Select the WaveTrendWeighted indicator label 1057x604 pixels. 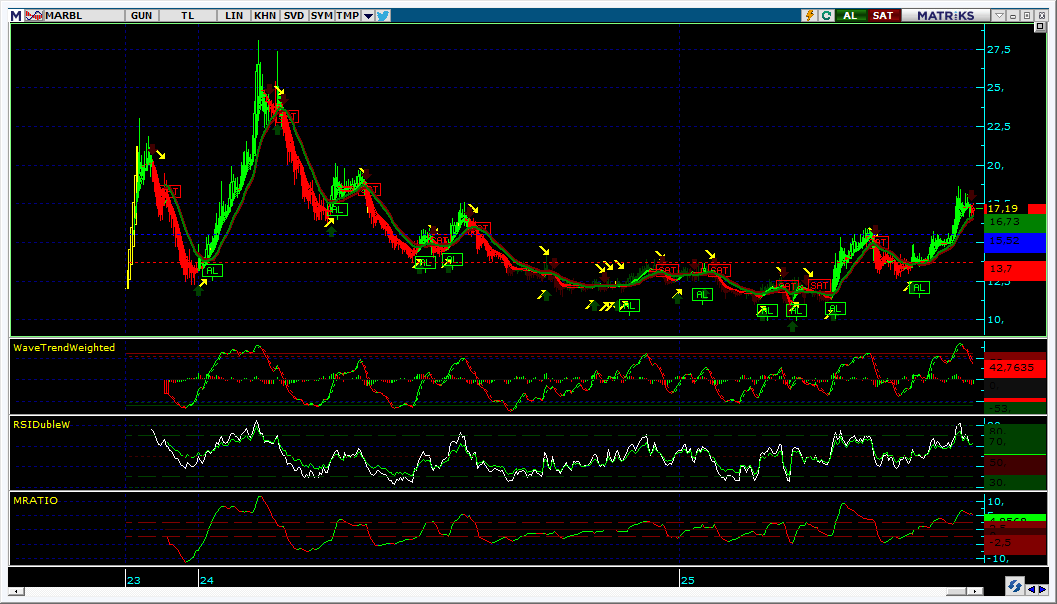[64, 348]
